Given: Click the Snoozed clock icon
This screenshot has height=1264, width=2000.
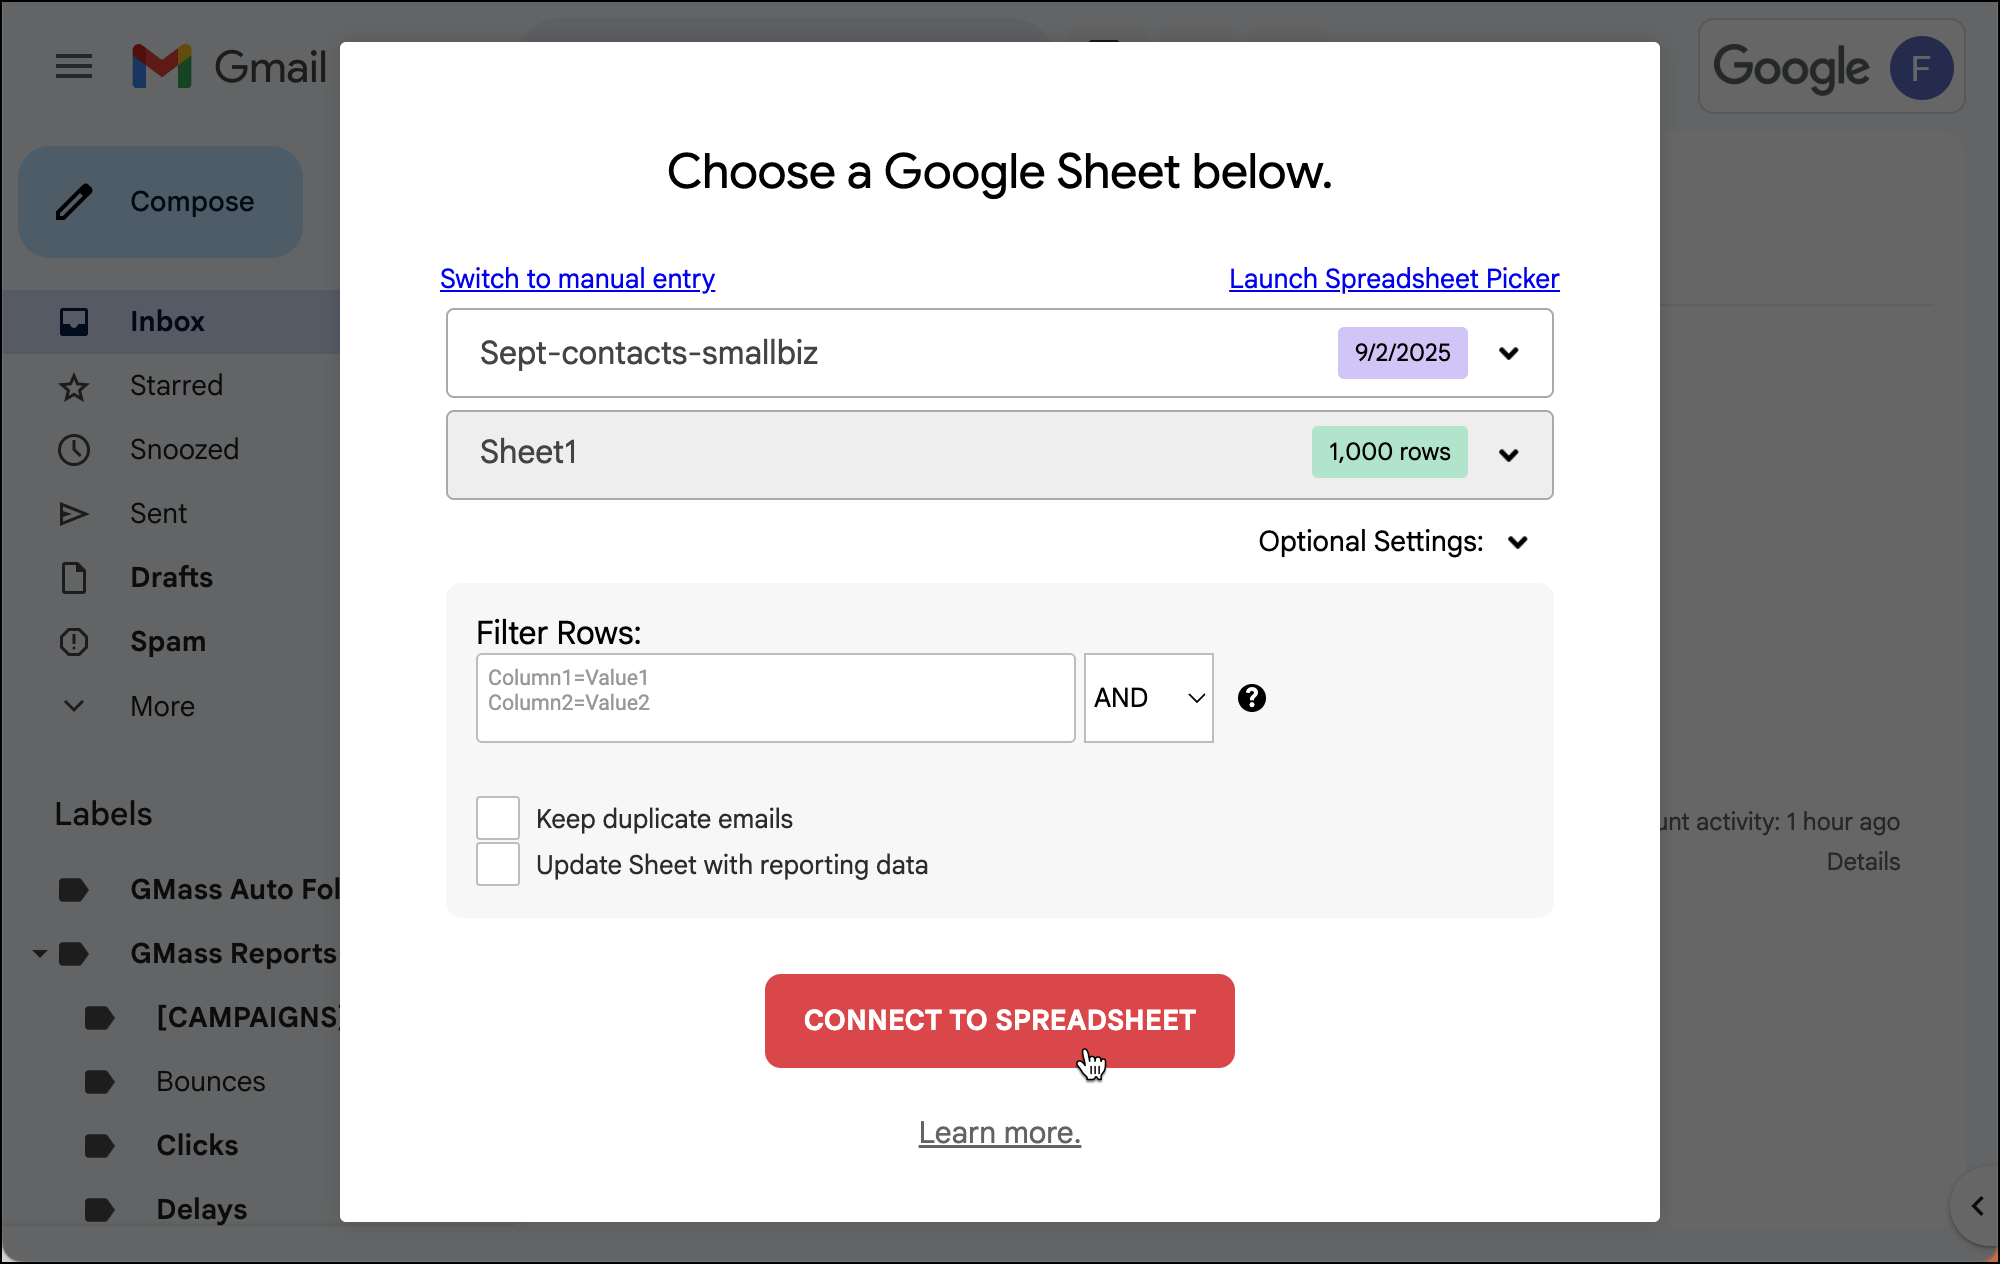Looking at the screenshot, I should [74, 449].
